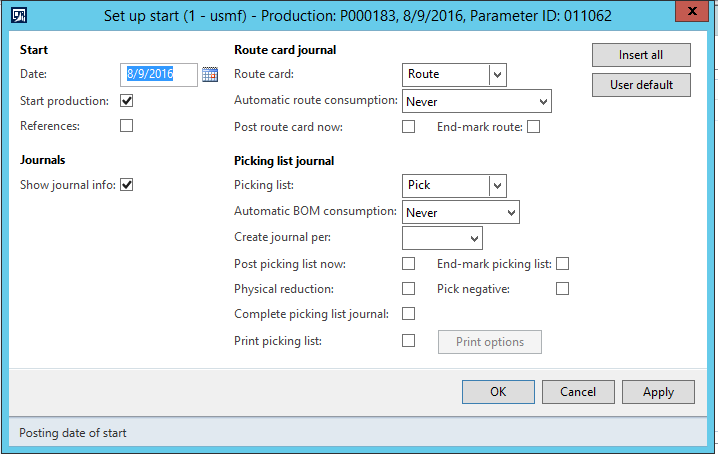Enable the End-mark route checkbox

tap(533, 127)
